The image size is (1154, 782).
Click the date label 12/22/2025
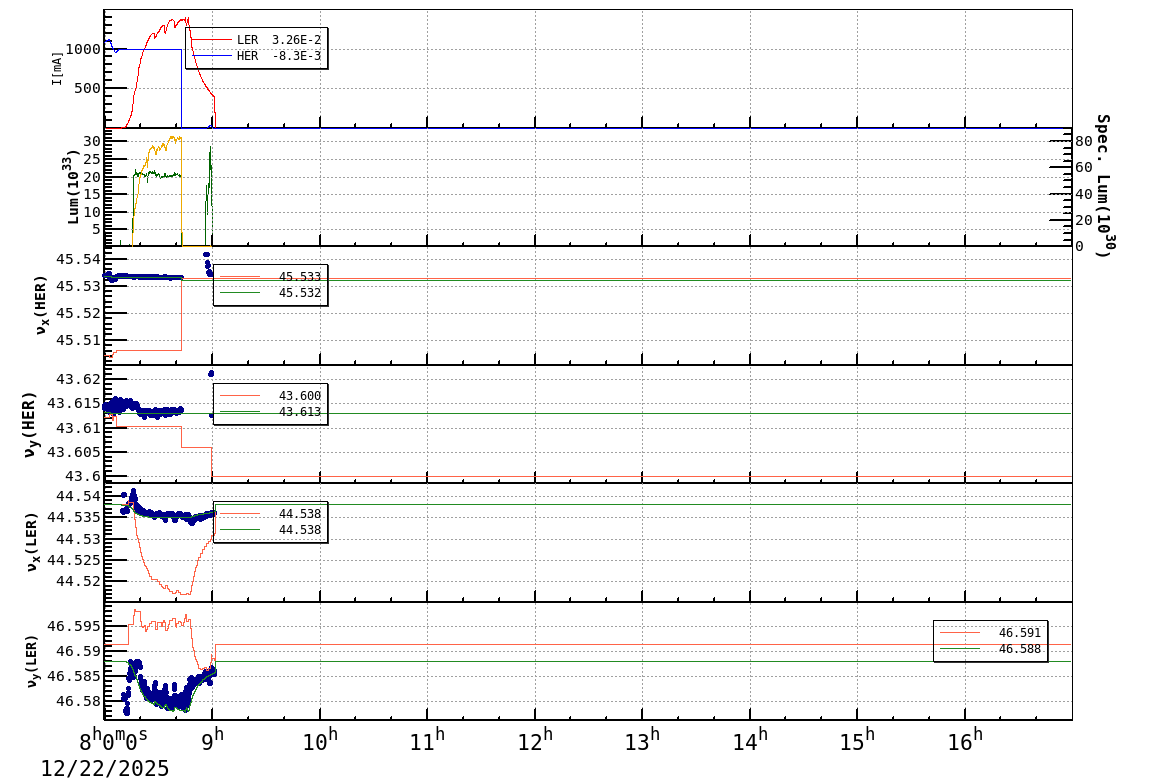(103, 770)
